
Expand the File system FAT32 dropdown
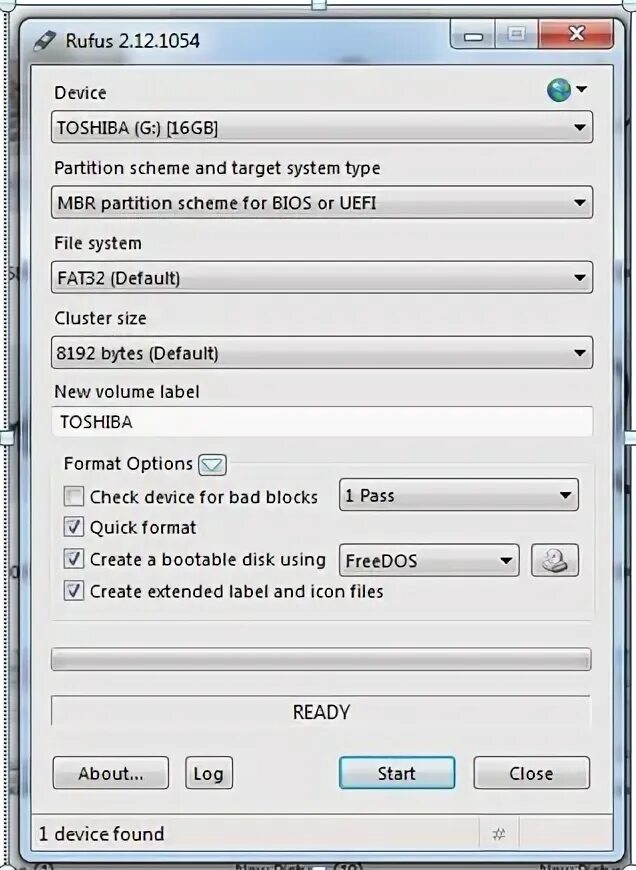[x=321, y=278]
